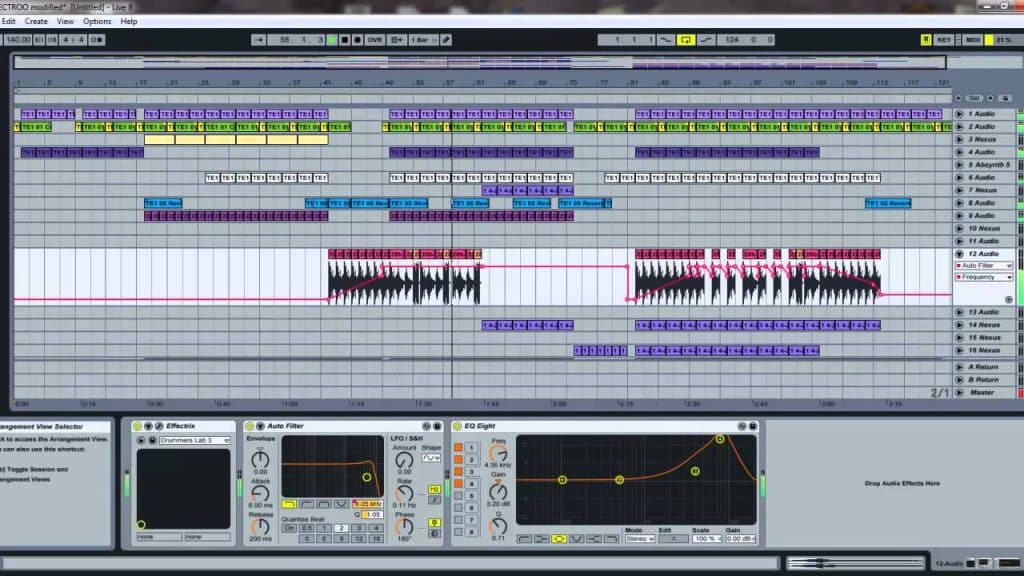Select the notch filter type icon
Image resolution: width=1024 pixels, height=576 pixels.
340,504
